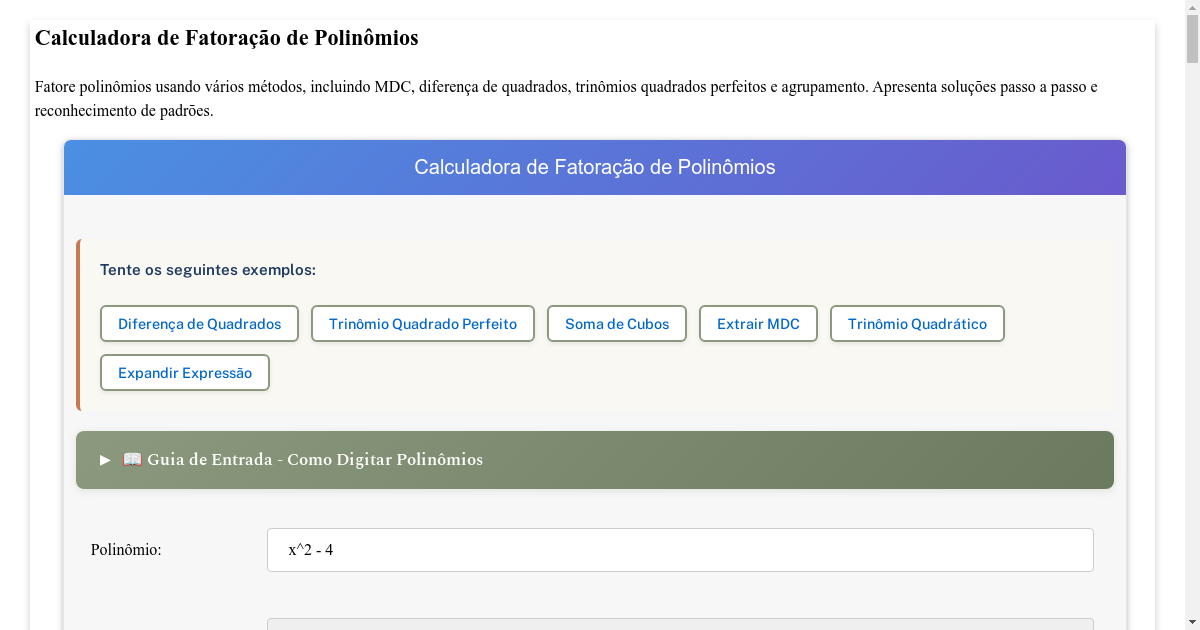
Task: Click inside the Polinômio input field
Action: tap(680, 549)
